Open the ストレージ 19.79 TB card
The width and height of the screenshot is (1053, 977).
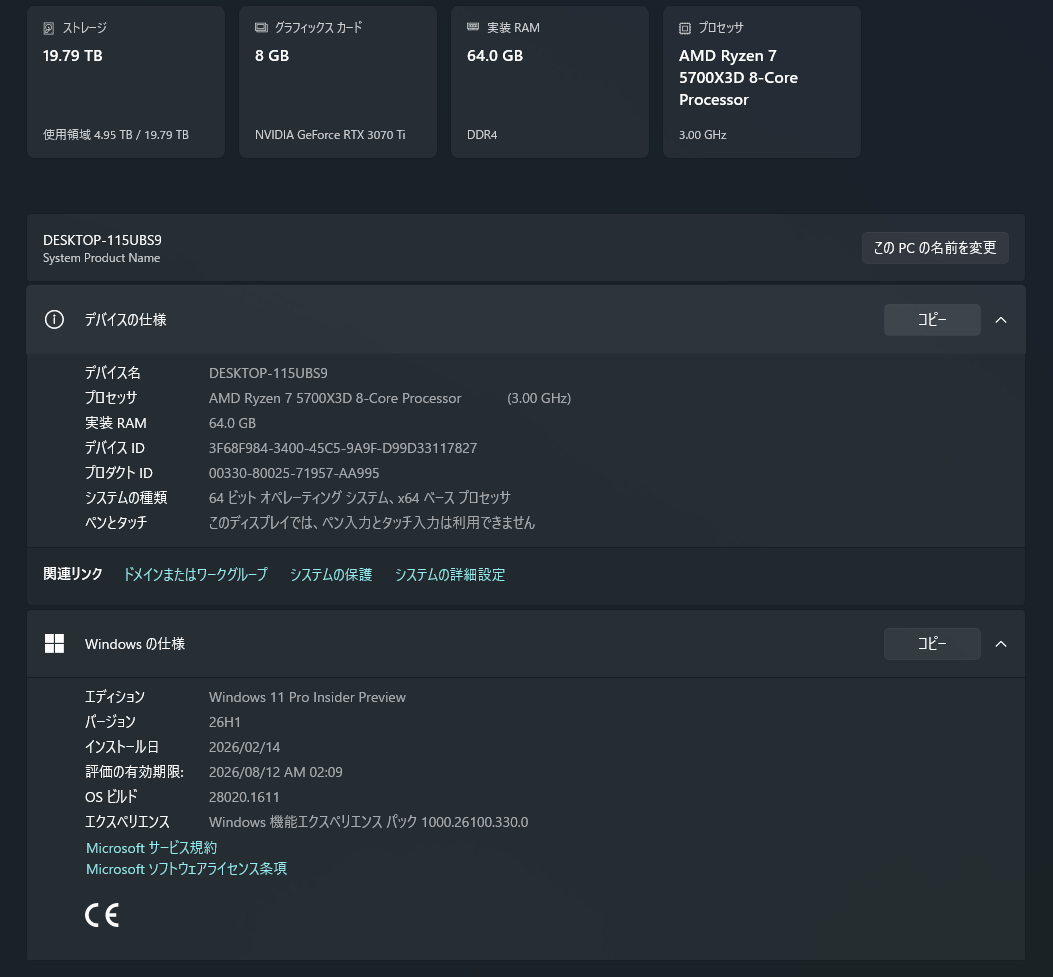click(x=126, y=82)
